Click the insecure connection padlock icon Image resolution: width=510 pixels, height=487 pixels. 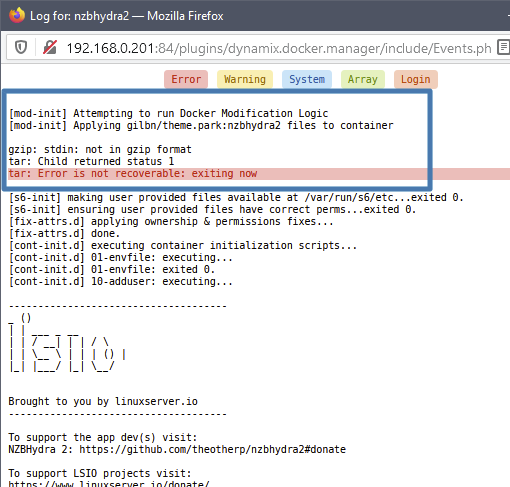tap(50, 47)
